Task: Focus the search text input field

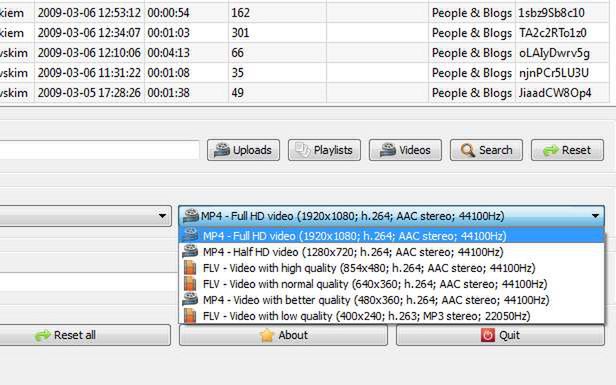Action: (x=99, y=150)
